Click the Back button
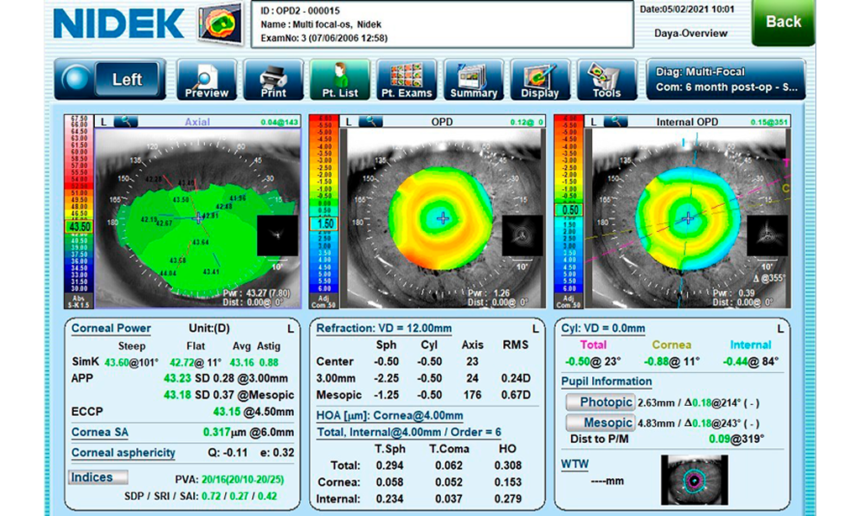The height and width of the screenshot is (516, 860). click(783, 22)
